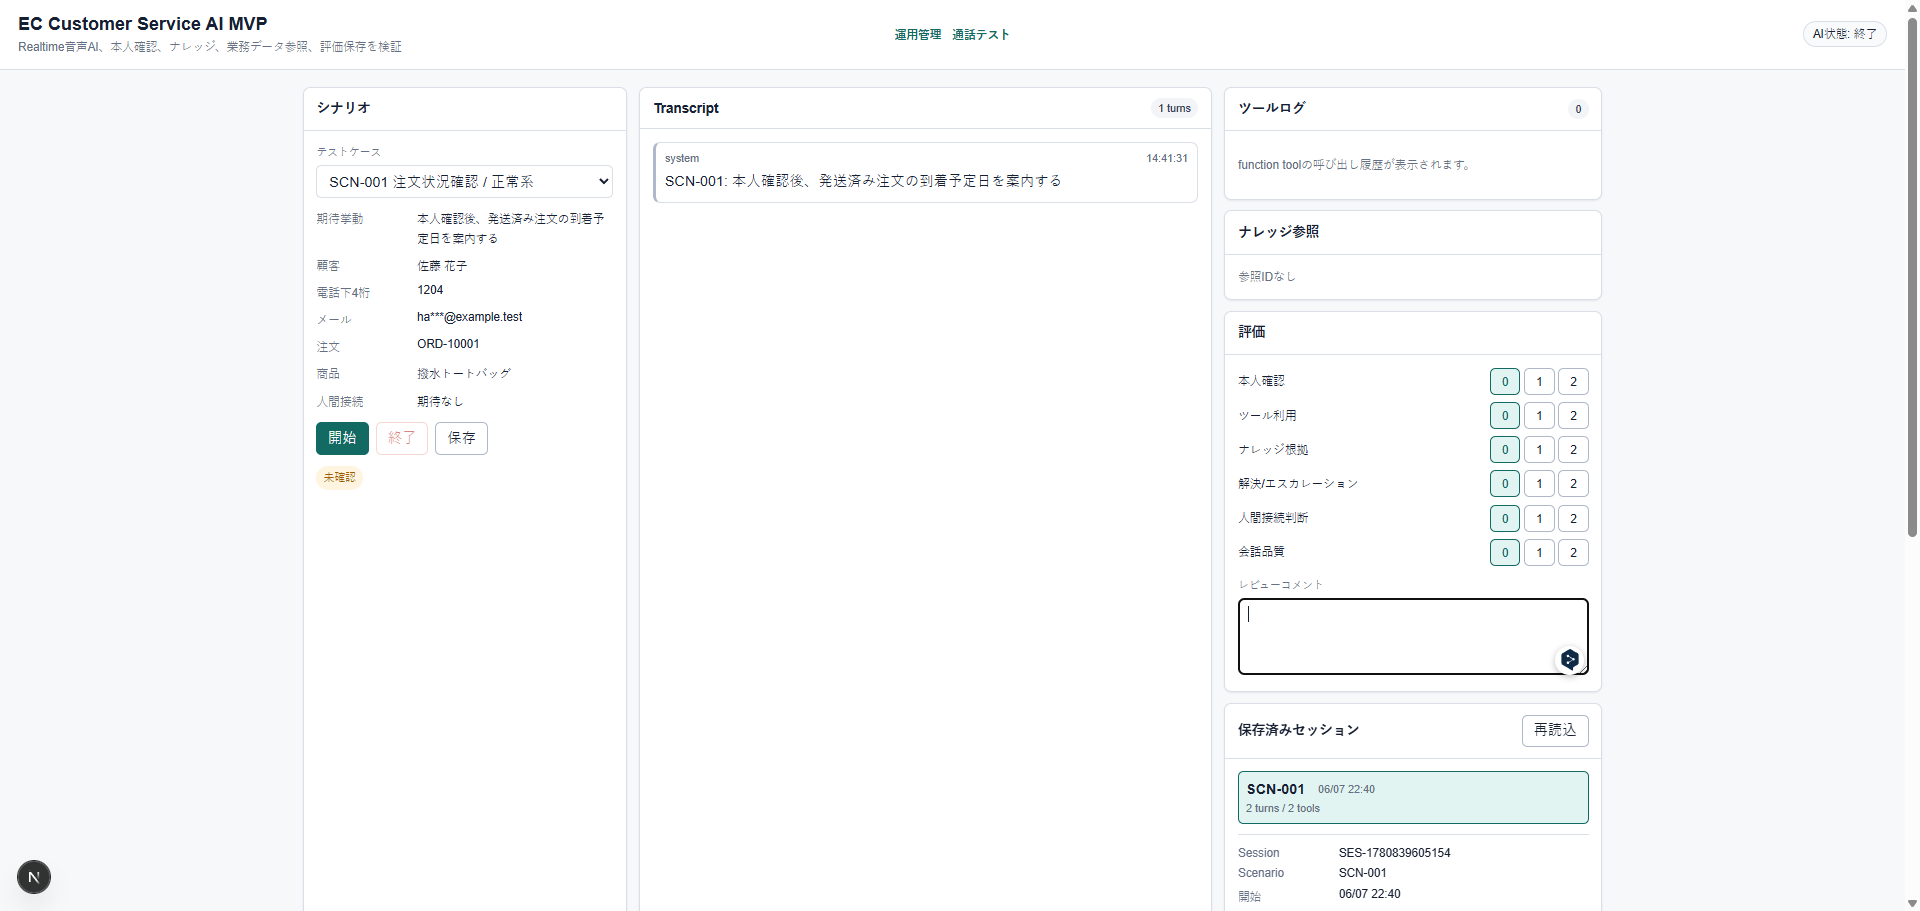Set ナレッジ根拠 score to 0

pyautogui.click(x=1505, y=449)
